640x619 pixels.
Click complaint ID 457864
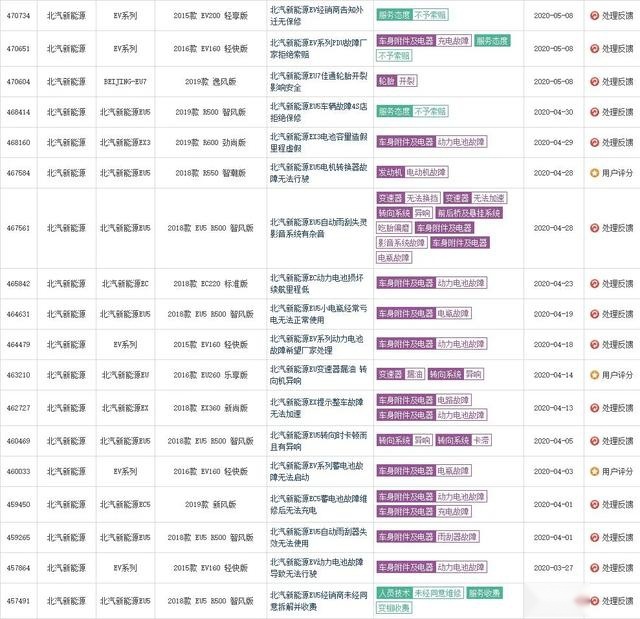[18, 568]
